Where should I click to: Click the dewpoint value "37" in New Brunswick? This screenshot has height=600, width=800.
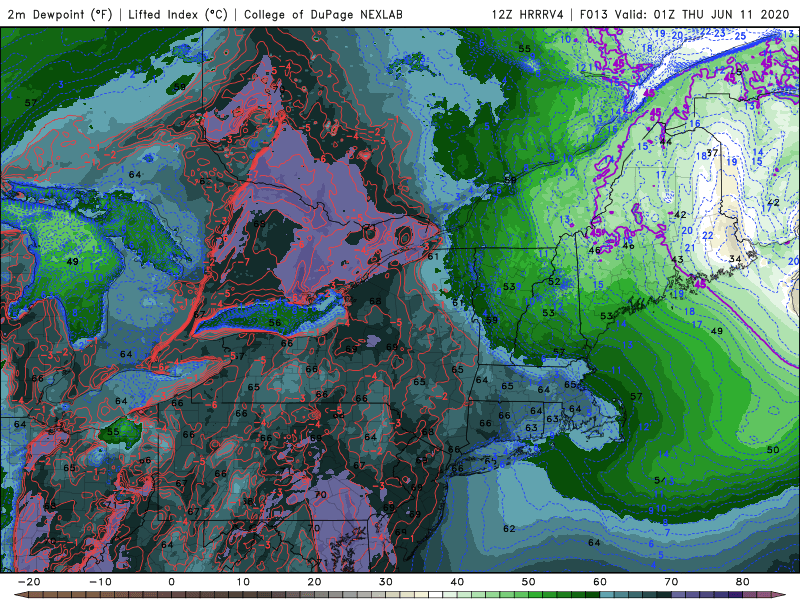click(713, 153)
